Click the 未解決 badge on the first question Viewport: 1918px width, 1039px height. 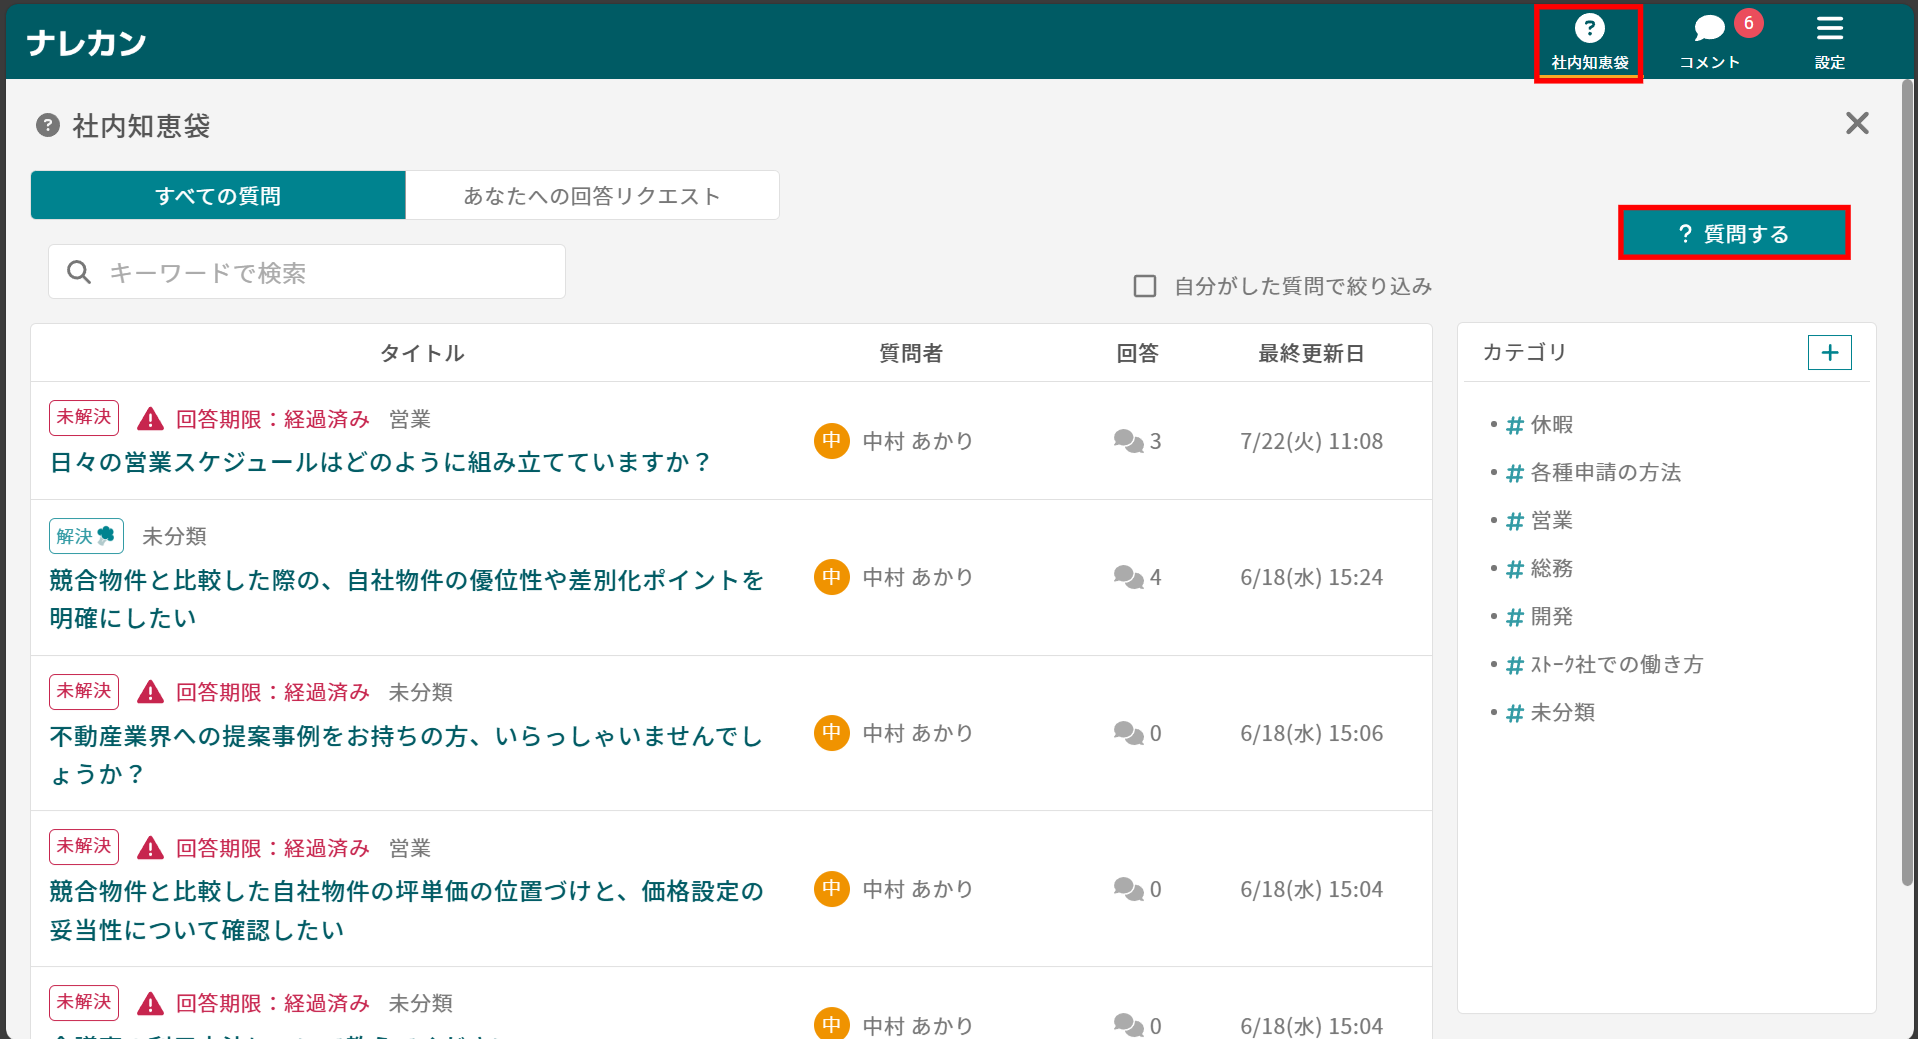pos(83,417)
